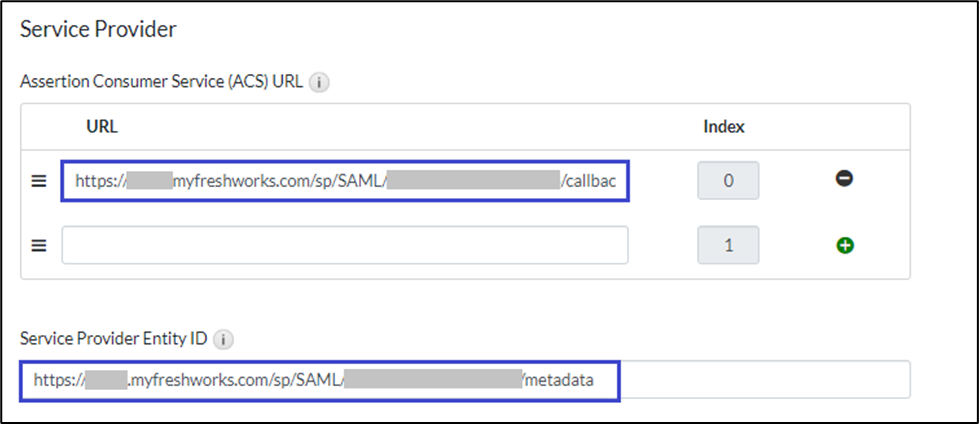Click the "Service Provider Entity ID" label text
979x424 pixels.
[x=113, y=339]
